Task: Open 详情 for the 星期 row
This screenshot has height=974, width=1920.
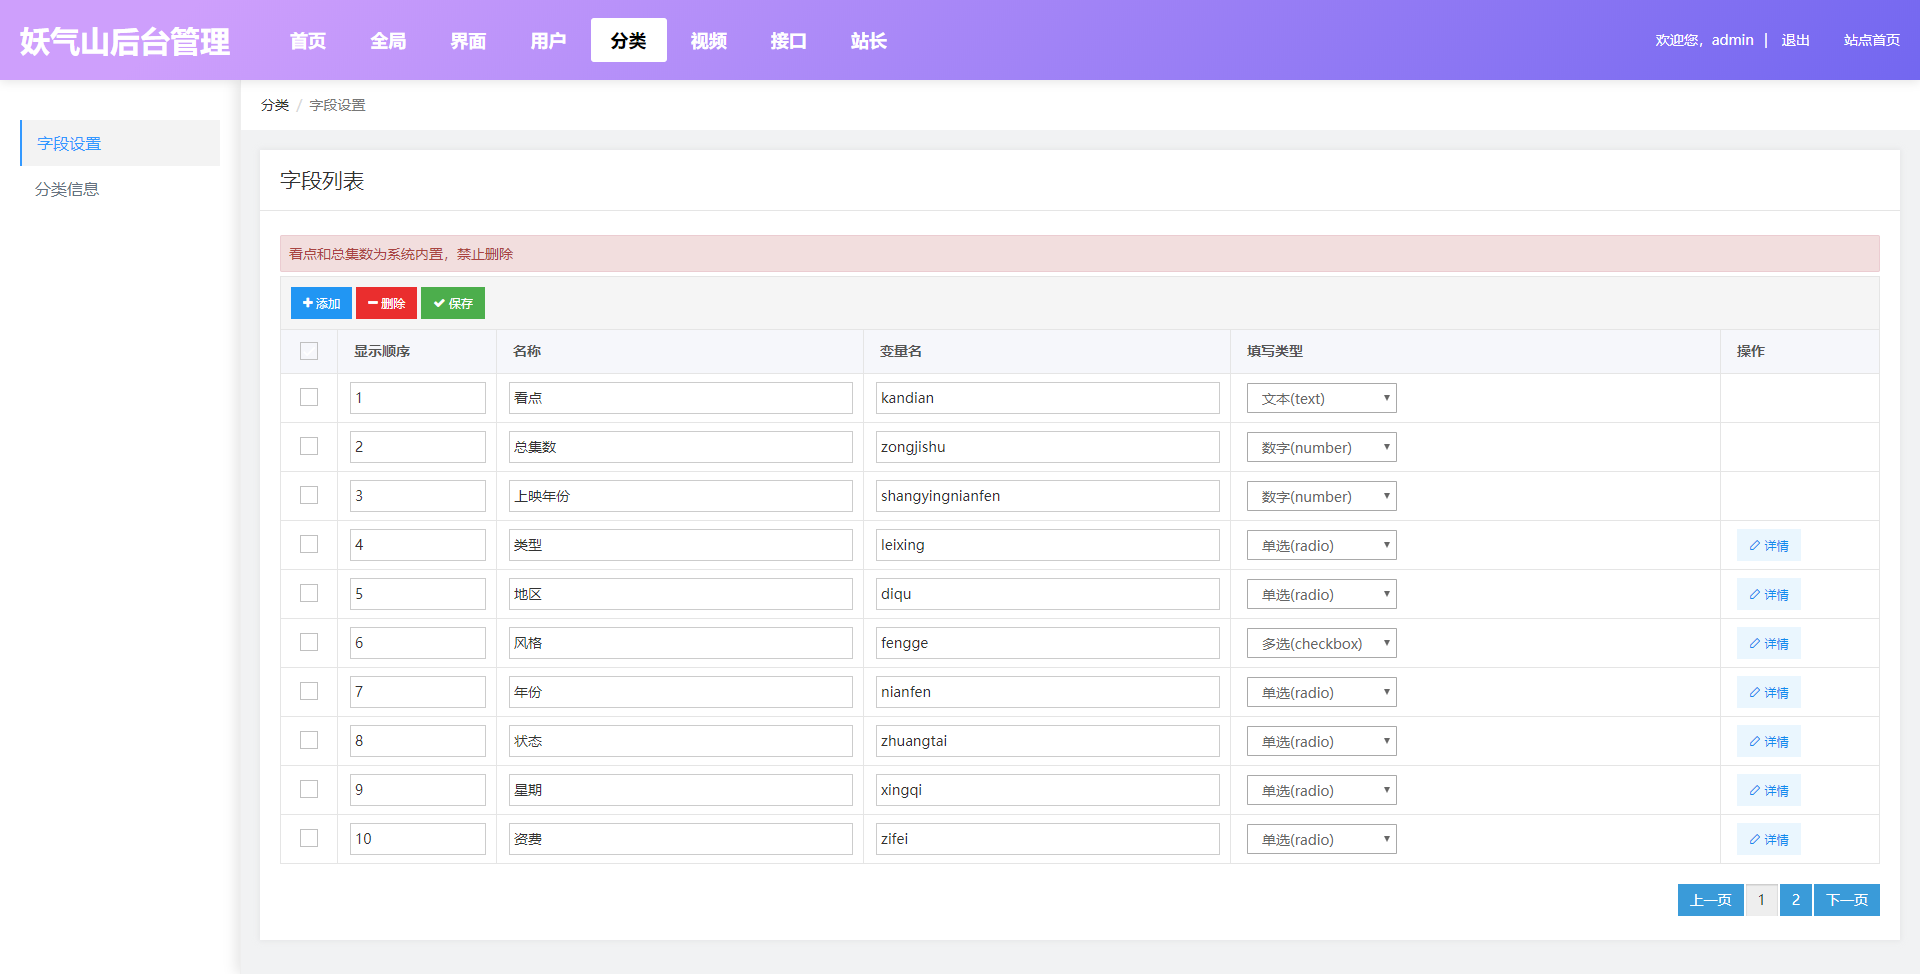Action: pyautogui.click(x=1768, y=790)
